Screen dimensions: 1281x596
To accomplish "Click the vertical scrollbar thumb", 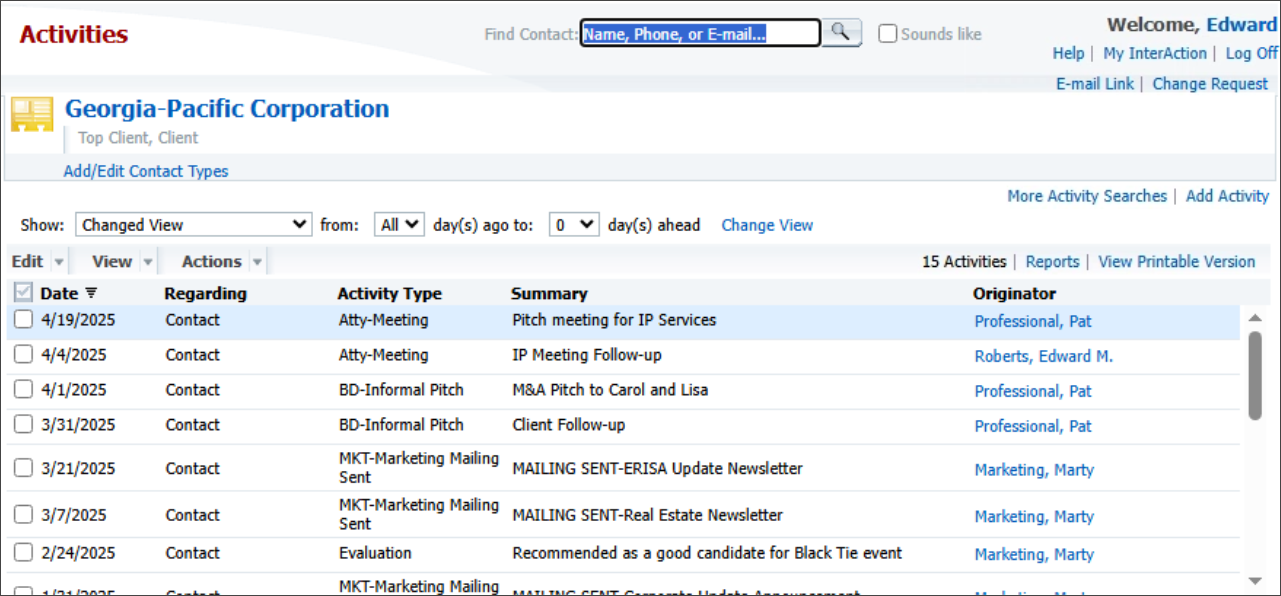I will (x=1255, y=375).
